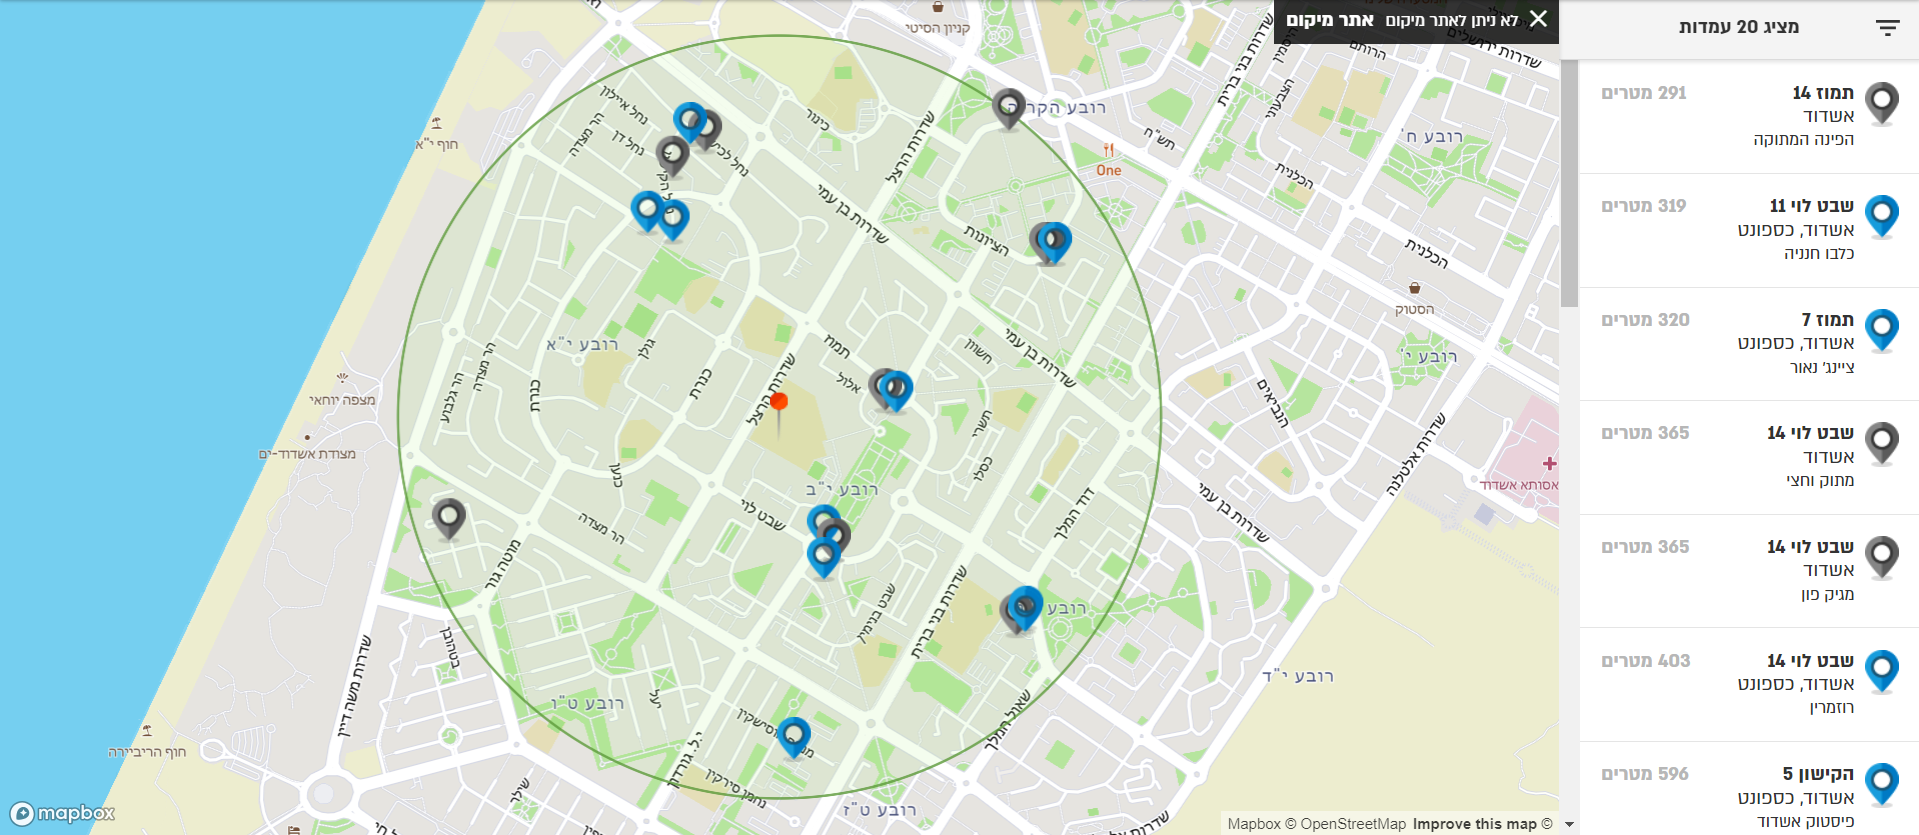Screen dimensions: 1919x835
Task: Select the blue map marker near "פושקין" street
Action: click(794, 737)
